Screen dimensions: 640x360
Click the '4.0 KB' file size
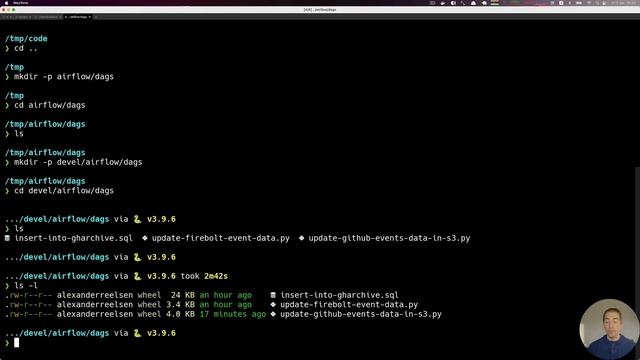click(x=180, y=314)
